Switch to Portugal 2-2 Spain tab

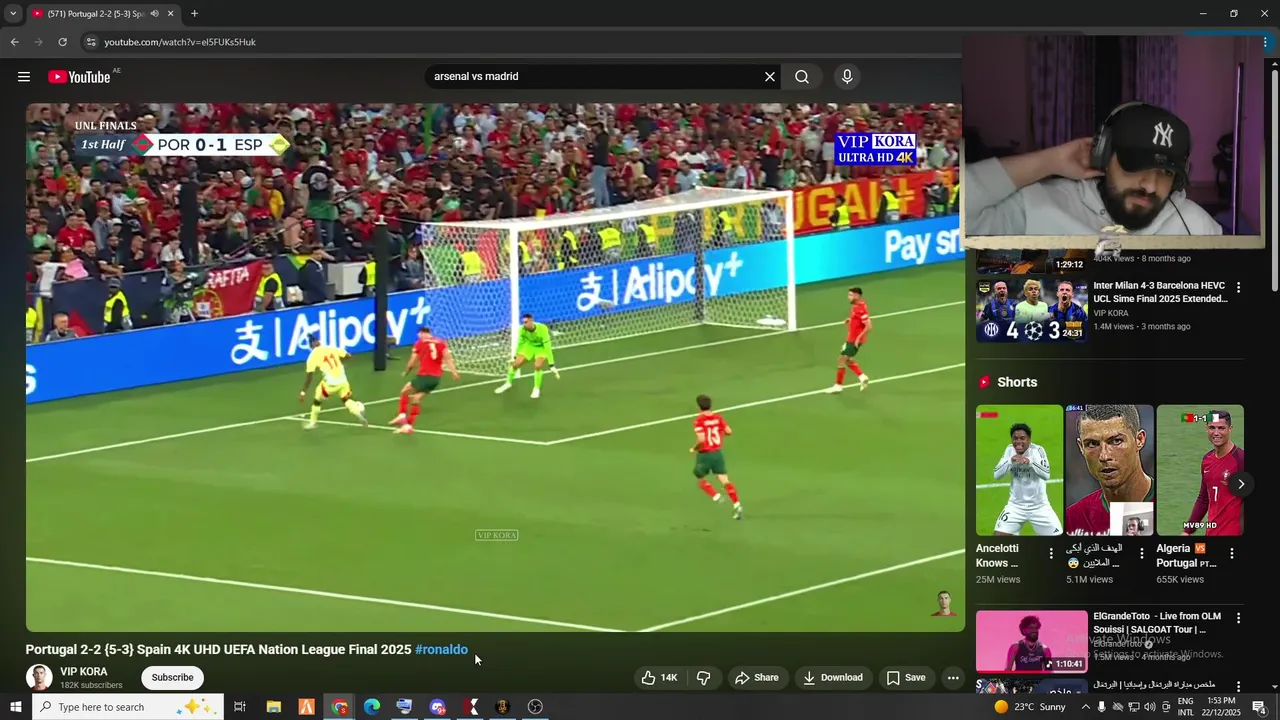point(95,14)
